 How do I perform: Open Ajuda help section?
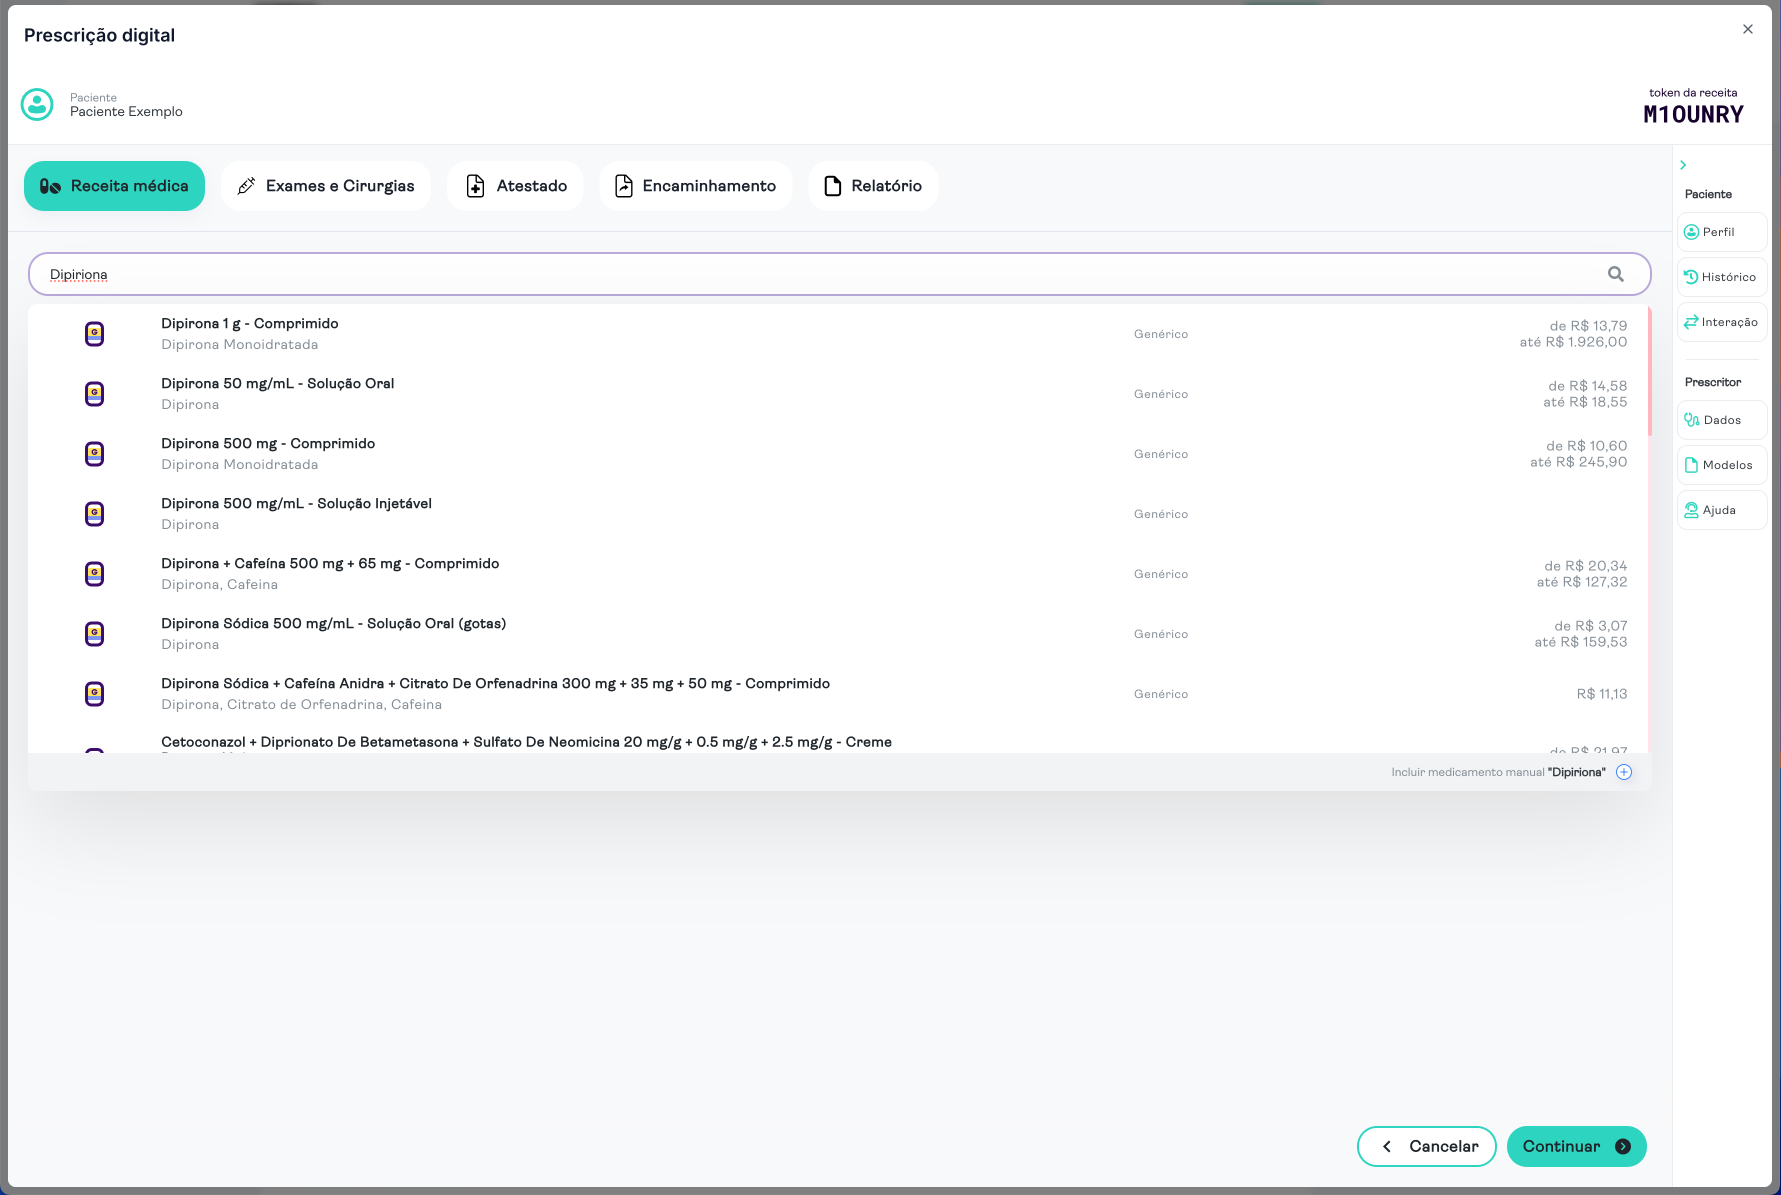coord(1721,510)
